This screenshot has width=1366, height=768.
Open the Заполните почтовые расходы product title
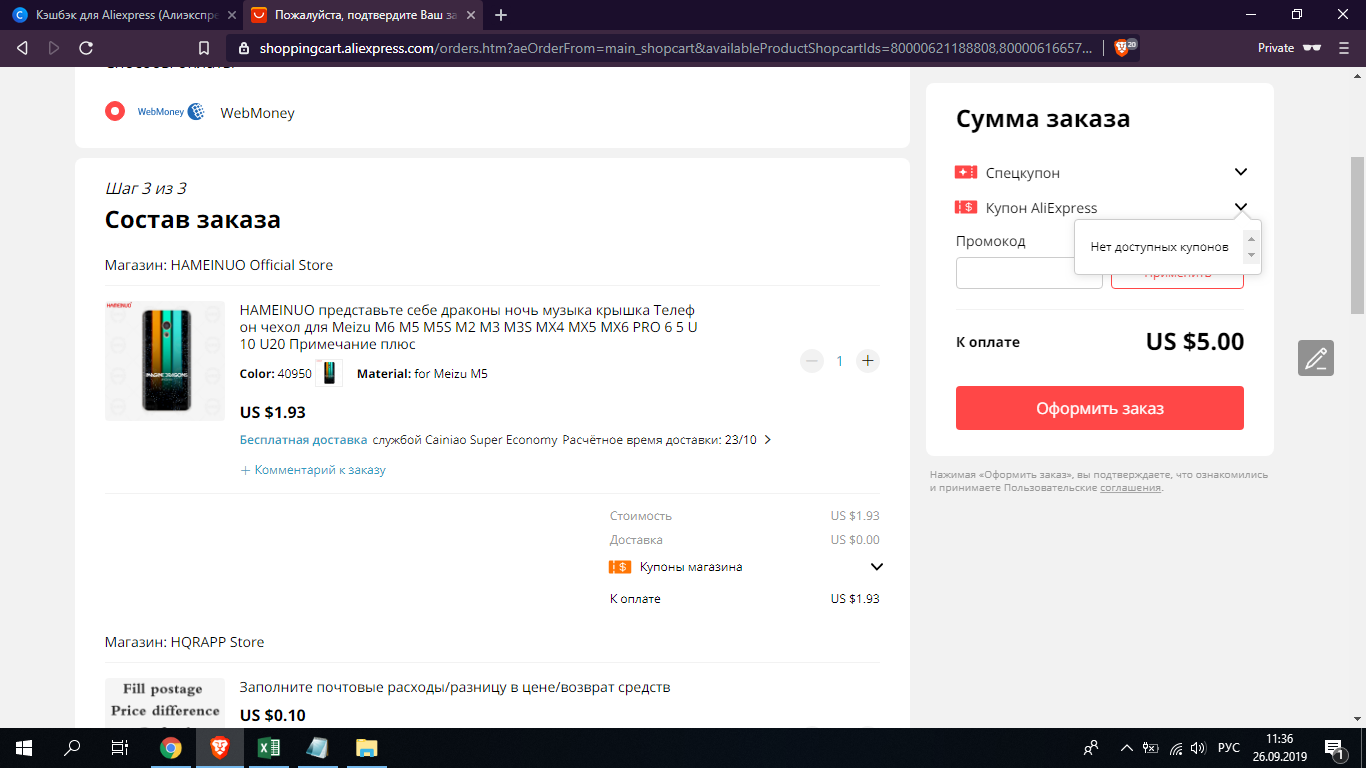(x=455, y=687)
